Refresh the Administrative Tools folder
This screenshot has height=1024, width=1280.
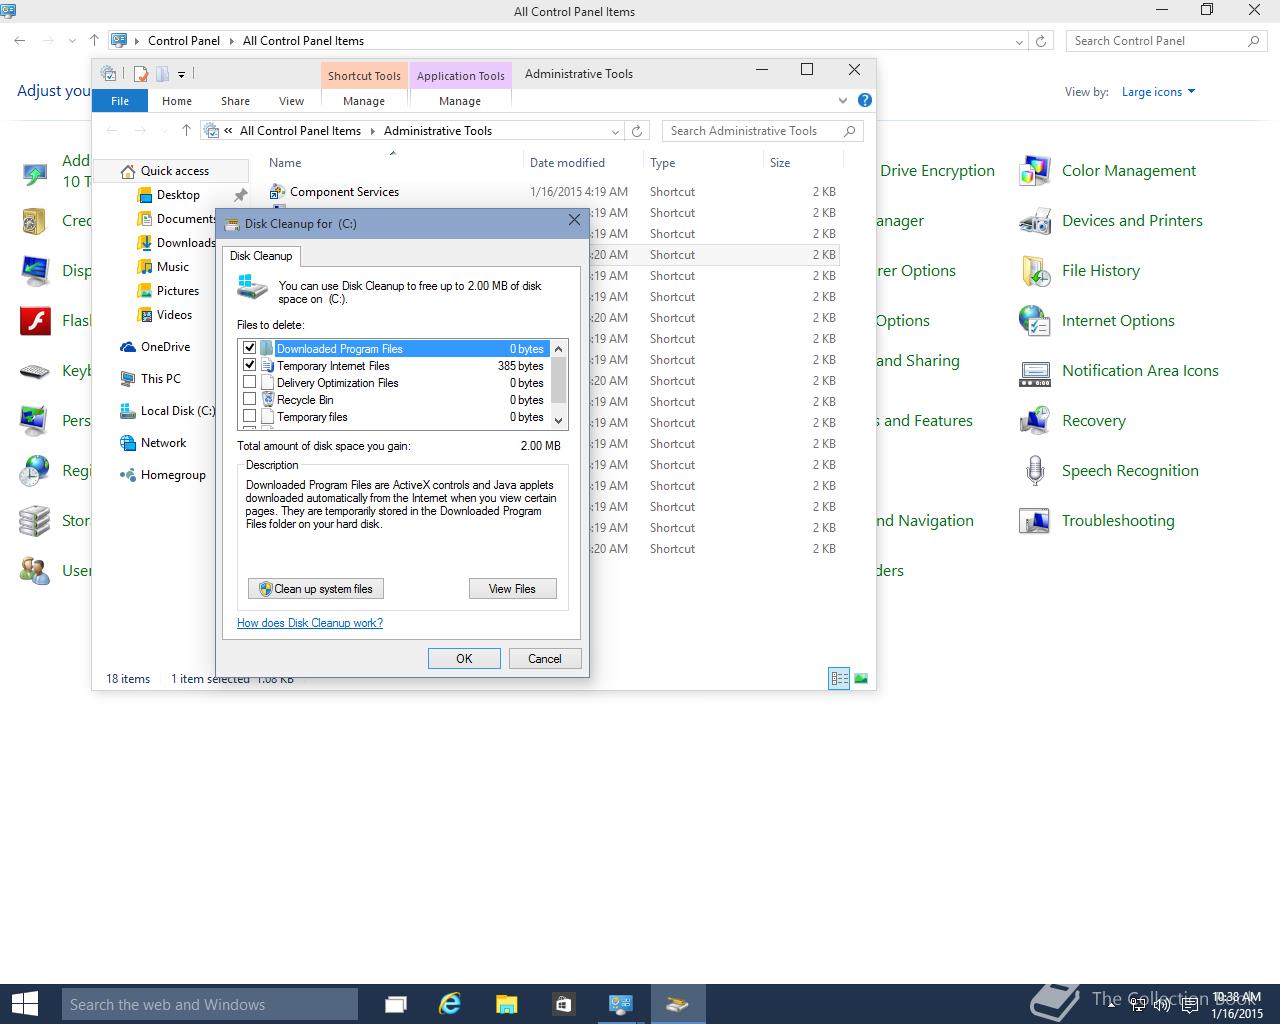coord(637,130)
